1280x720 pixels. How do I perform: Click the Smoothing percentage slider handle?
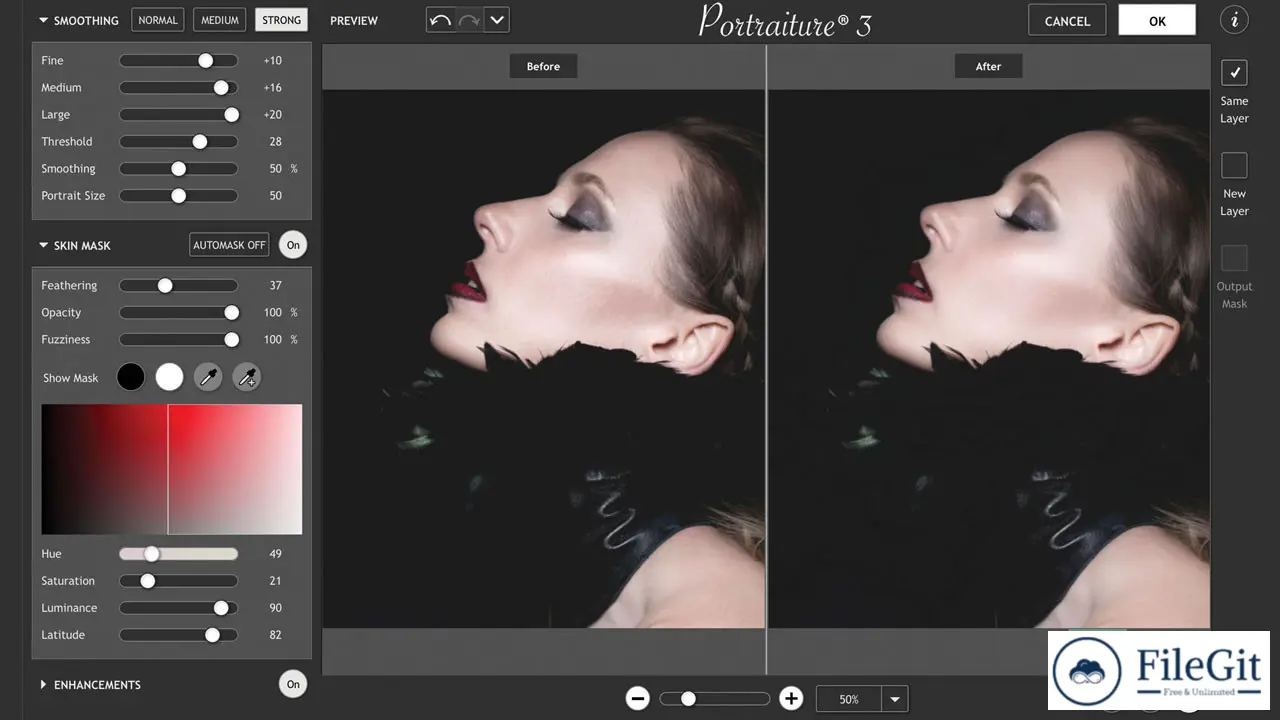pyautogui.click(x=179, y=169)
